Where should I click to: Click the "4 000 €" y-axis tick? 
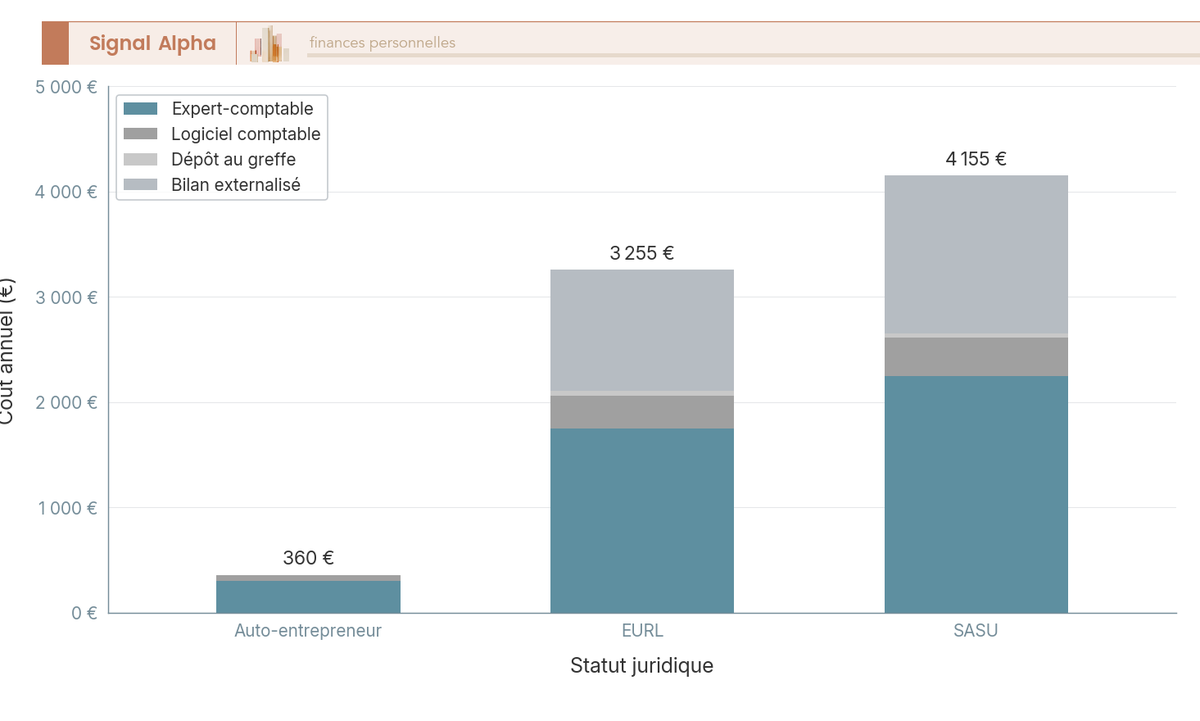point(66,192)
